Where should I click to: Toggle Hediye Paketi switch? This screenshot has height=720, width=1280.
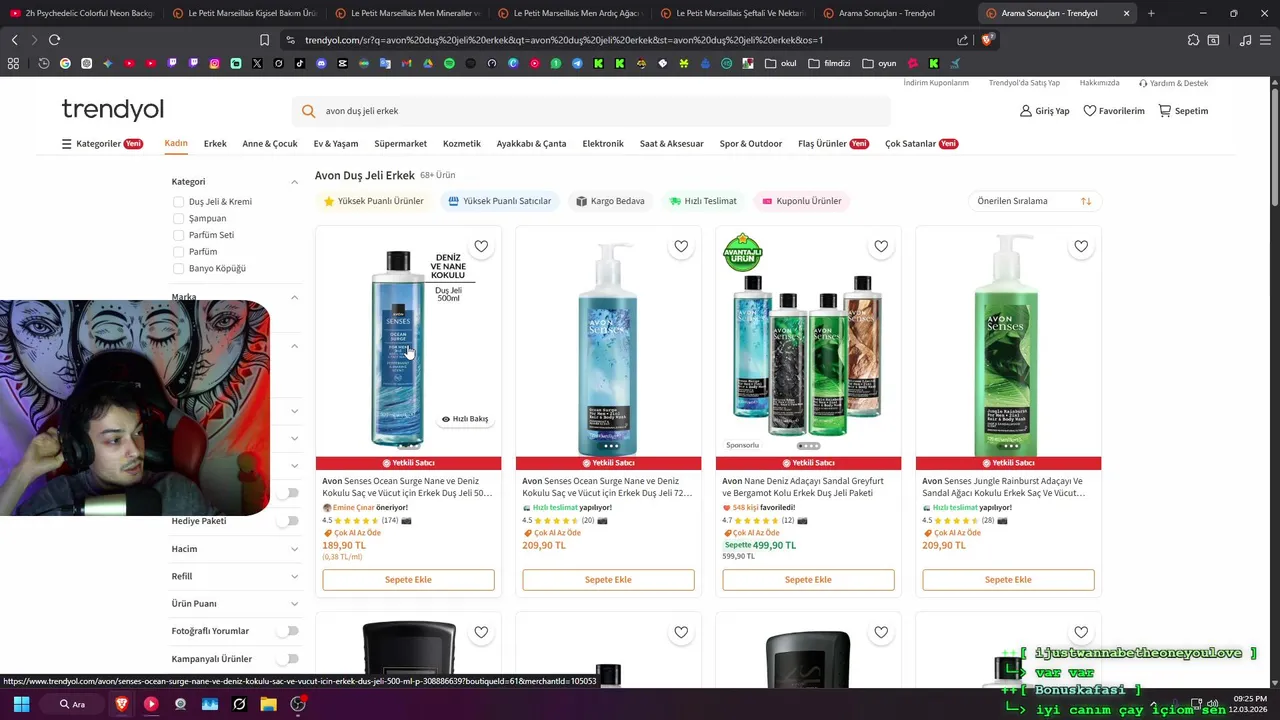click(x=287, y=521)
